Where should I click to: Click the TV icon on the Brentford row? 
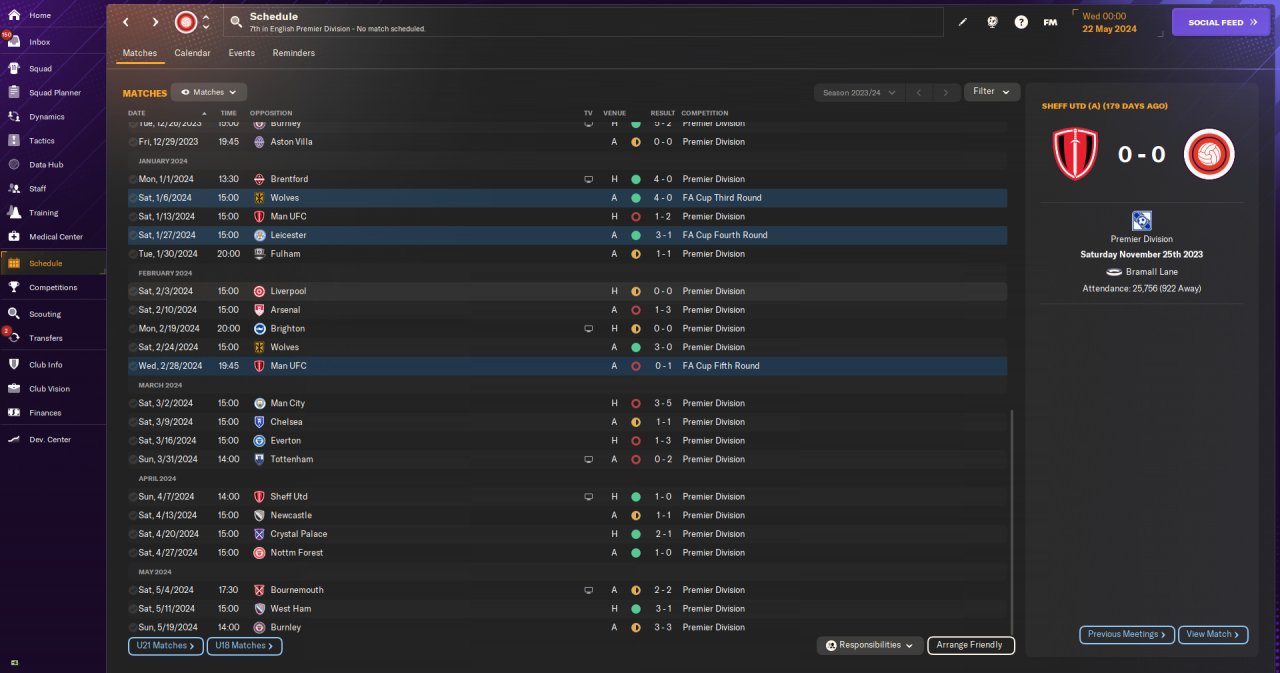pos(588,179)
